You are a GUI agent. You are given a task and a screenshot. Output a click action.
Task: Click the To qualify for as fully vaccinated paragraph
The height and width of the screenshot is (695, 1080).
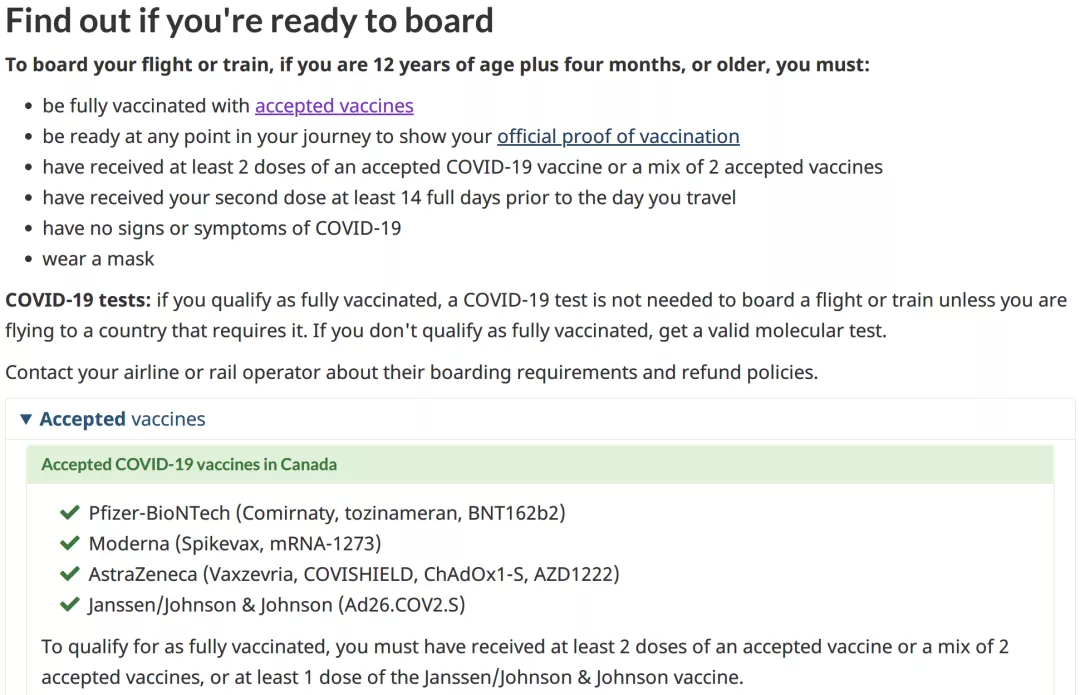pyautogui.click(x=525, y=662)
